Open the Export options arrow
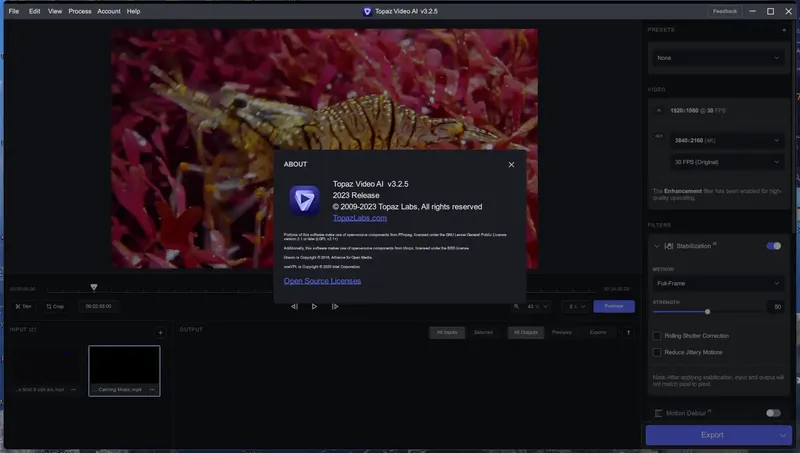 pos(783,435)
